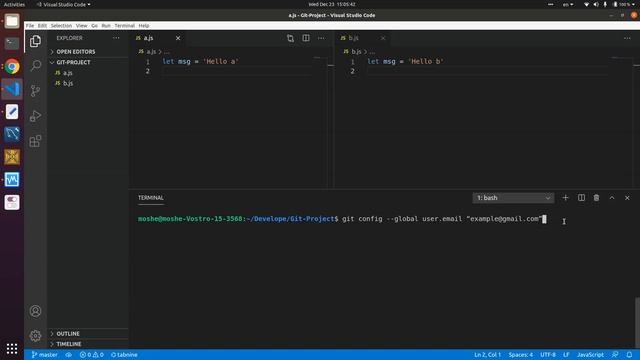Create a new terminal with plus icon

565,198
